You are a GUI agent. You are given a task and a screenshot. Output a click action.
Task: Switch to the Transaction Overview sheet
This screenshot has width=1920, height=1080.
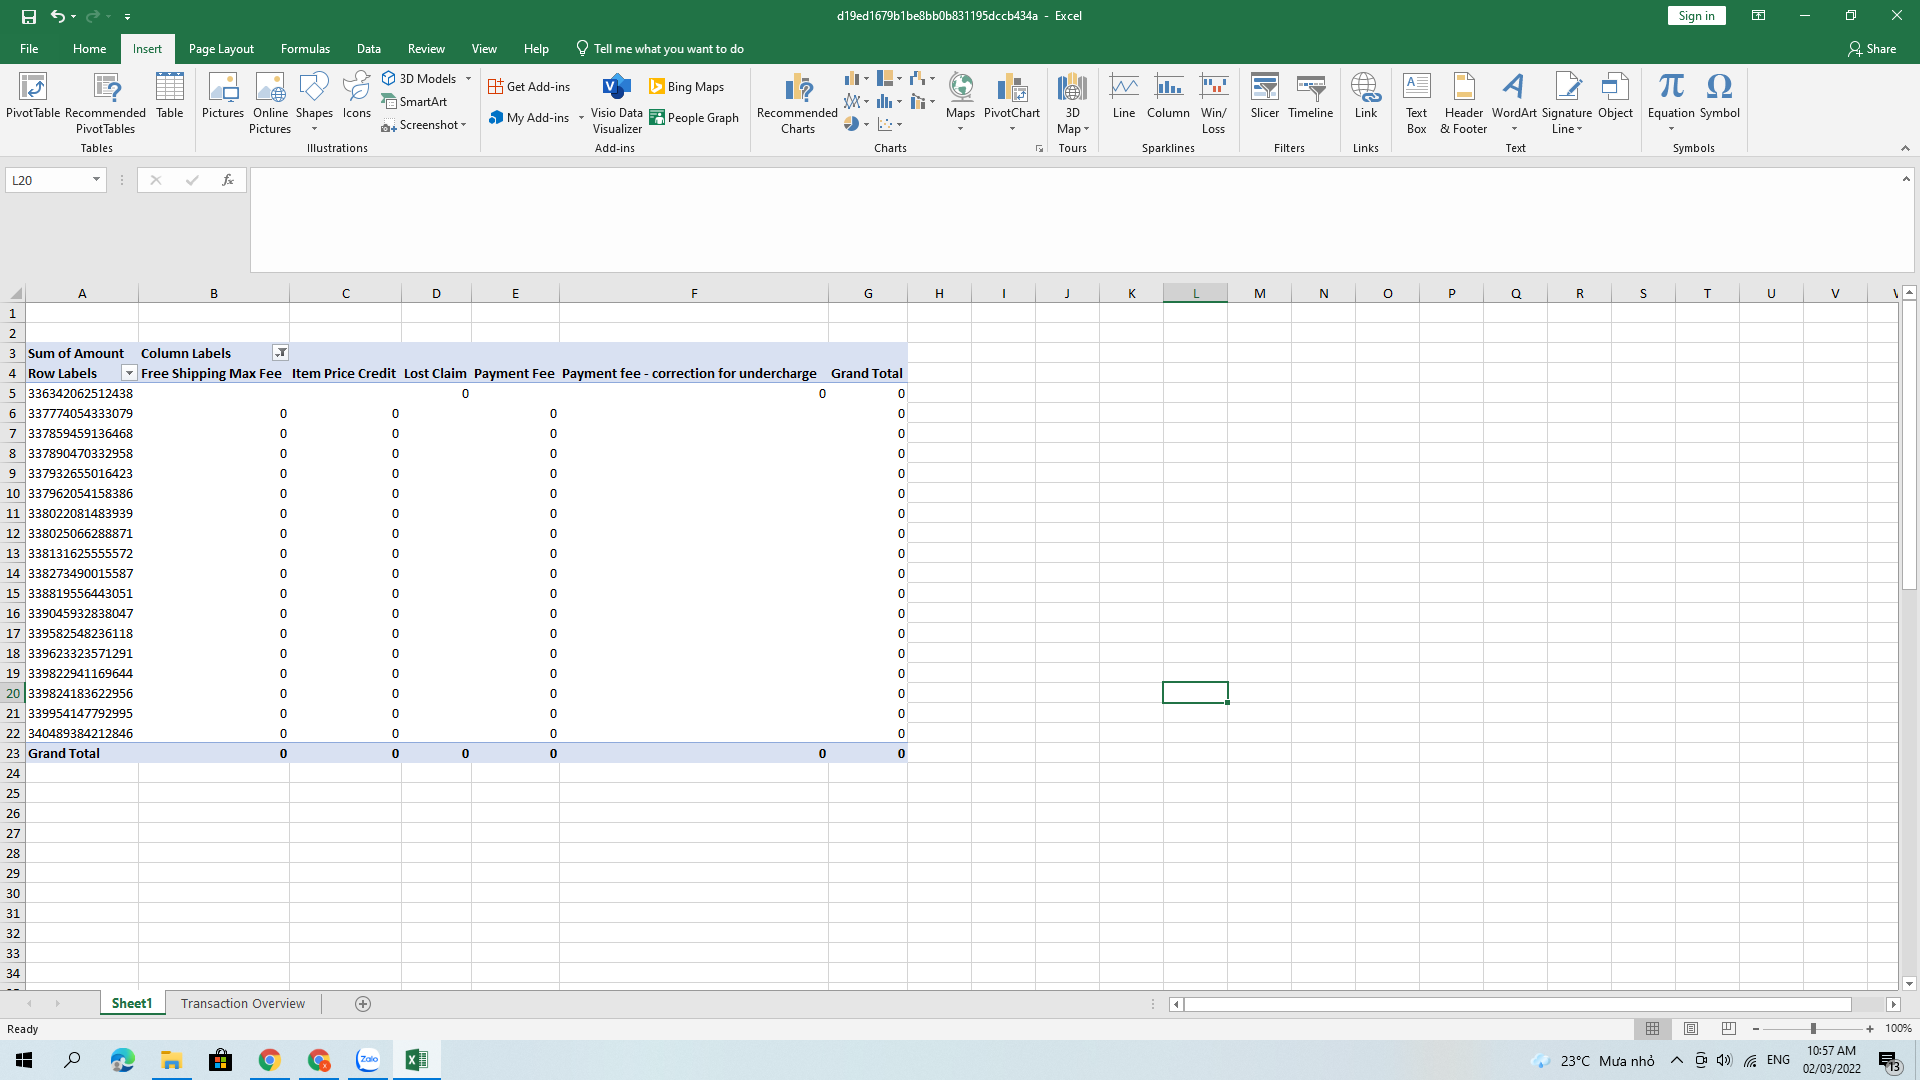[x=243, y=1004]
